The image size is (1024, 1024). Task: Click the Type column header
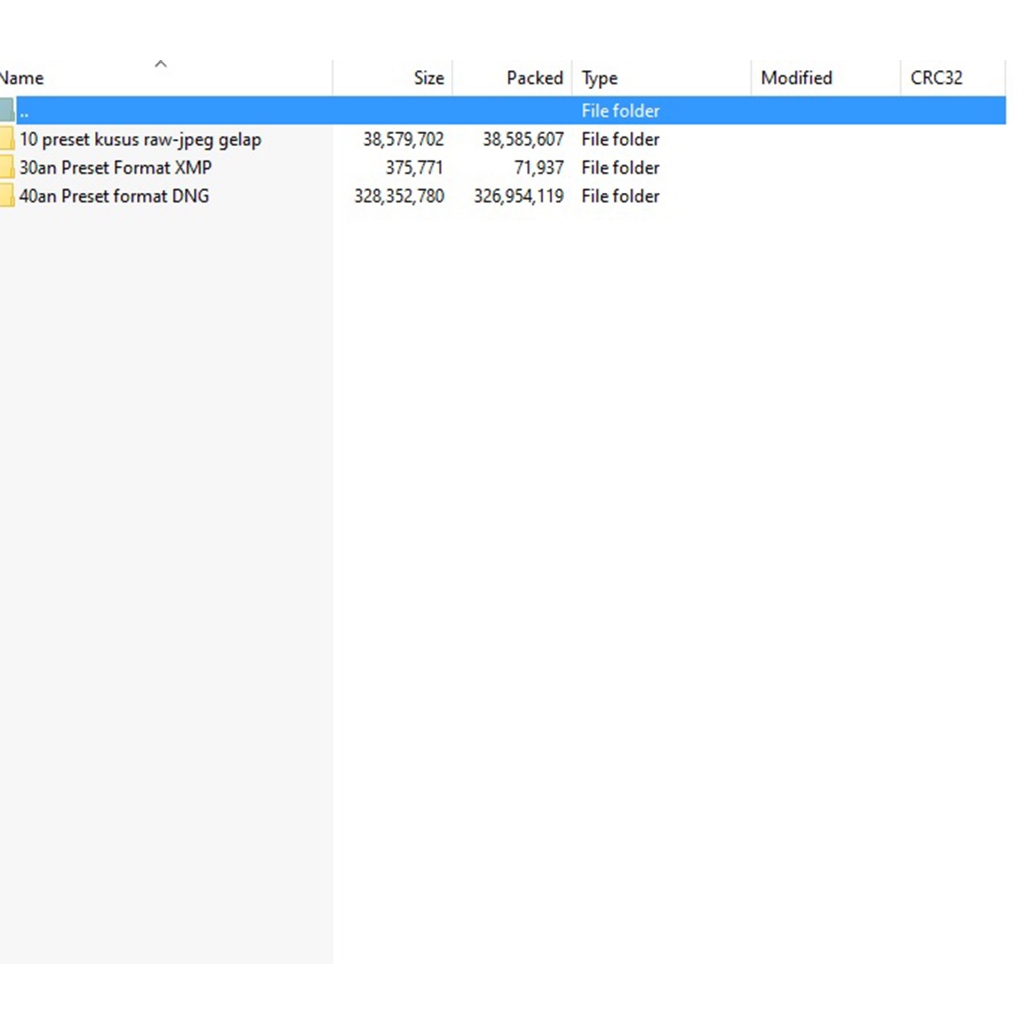point(600,78)
